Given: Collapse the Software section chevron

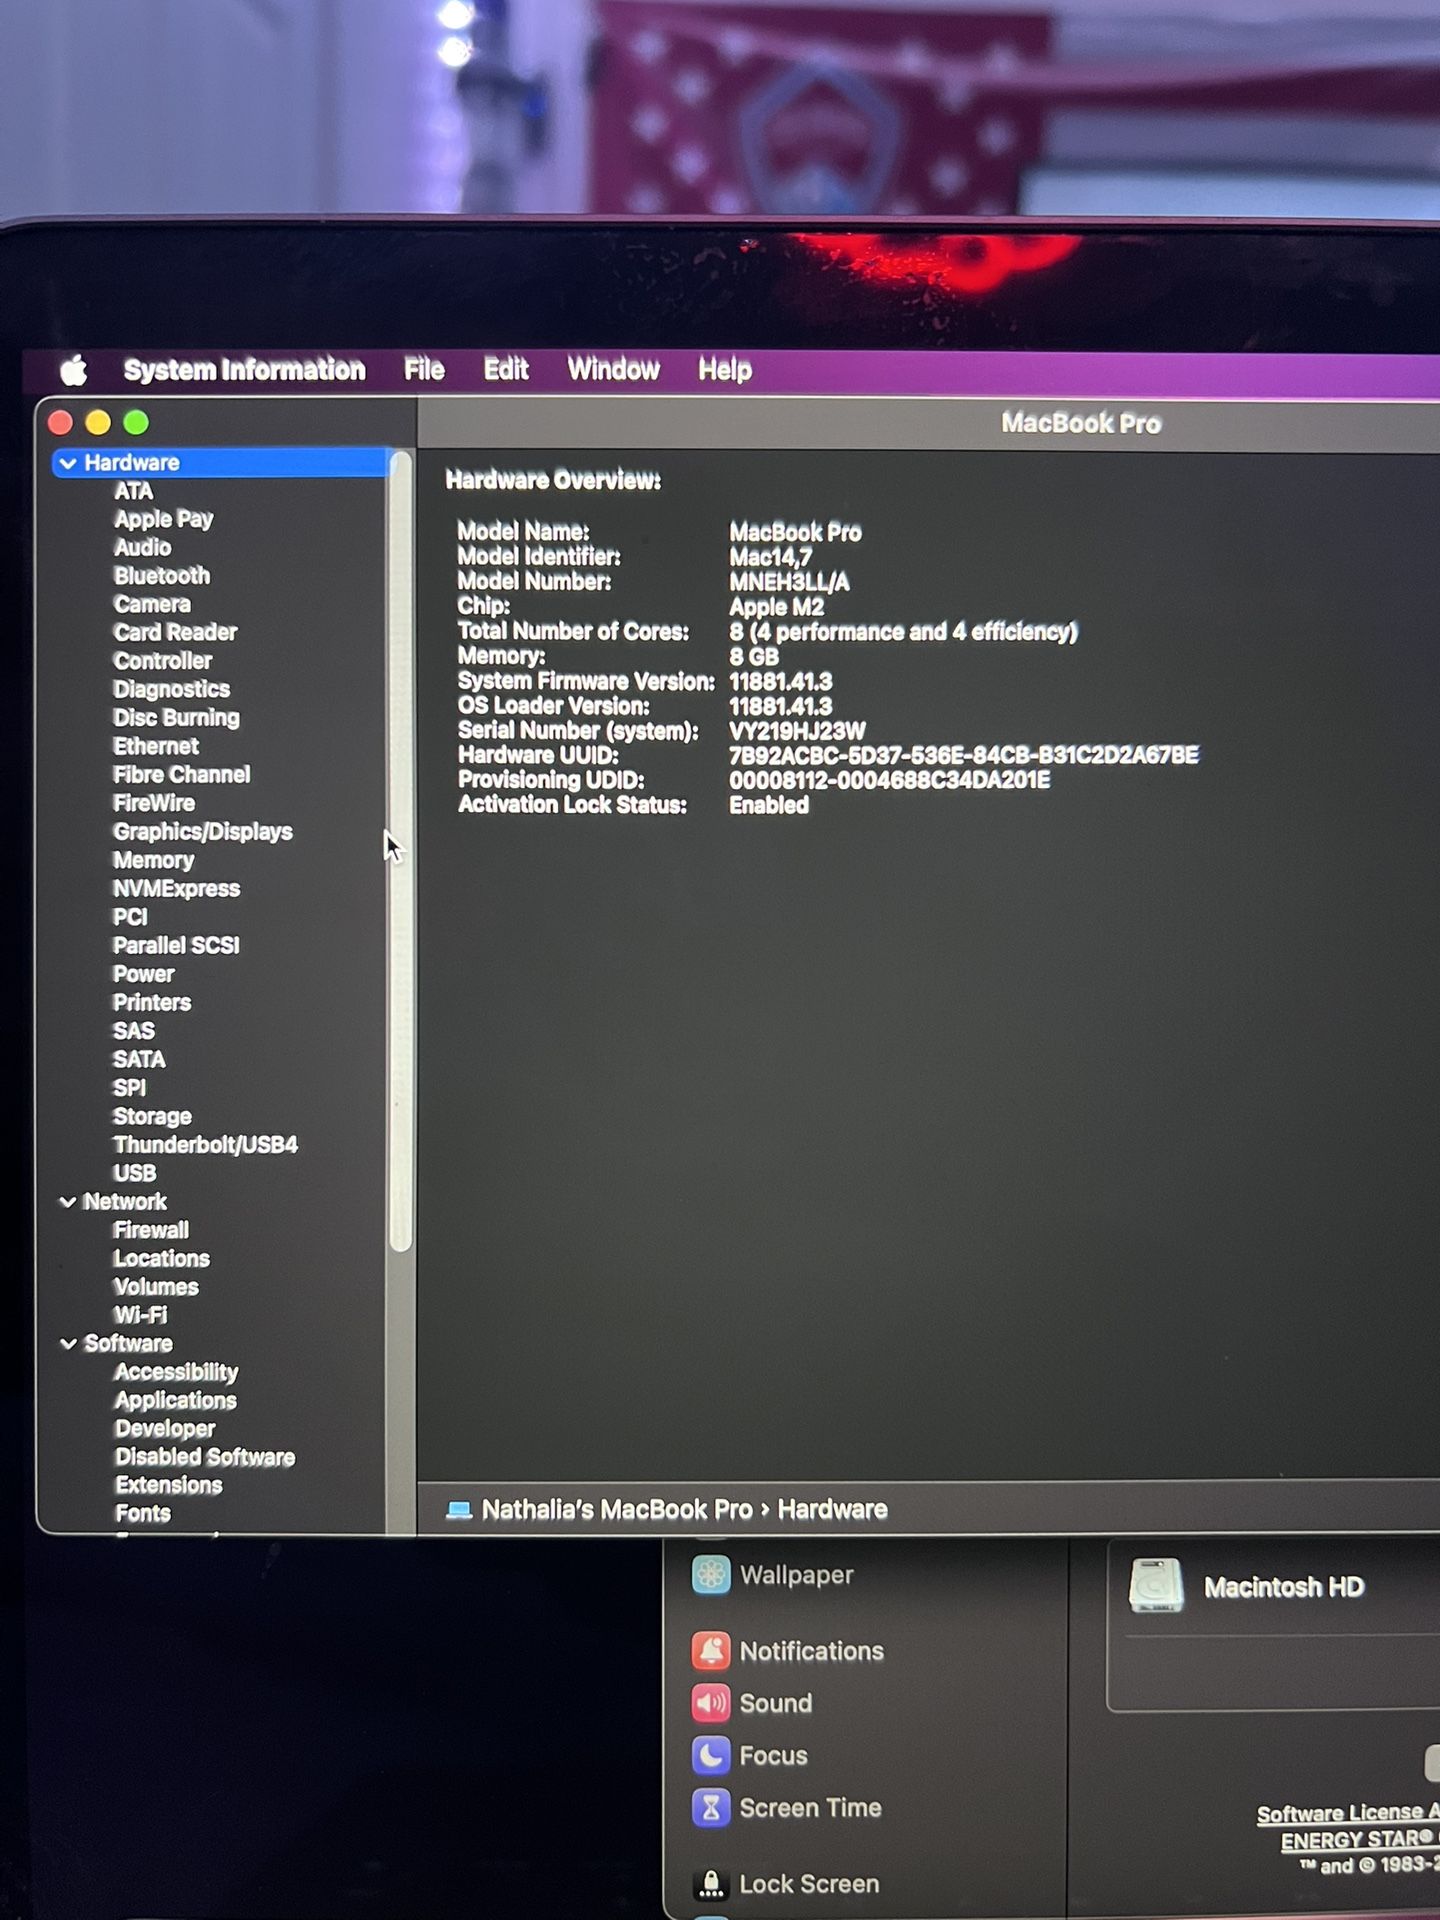Looking at the screenshot, I should [x=68, y=1344].
